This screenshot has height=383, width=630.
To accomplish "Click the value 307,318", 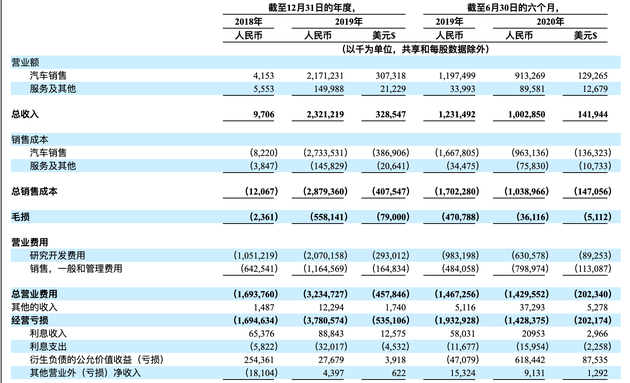I will point(391,76).
